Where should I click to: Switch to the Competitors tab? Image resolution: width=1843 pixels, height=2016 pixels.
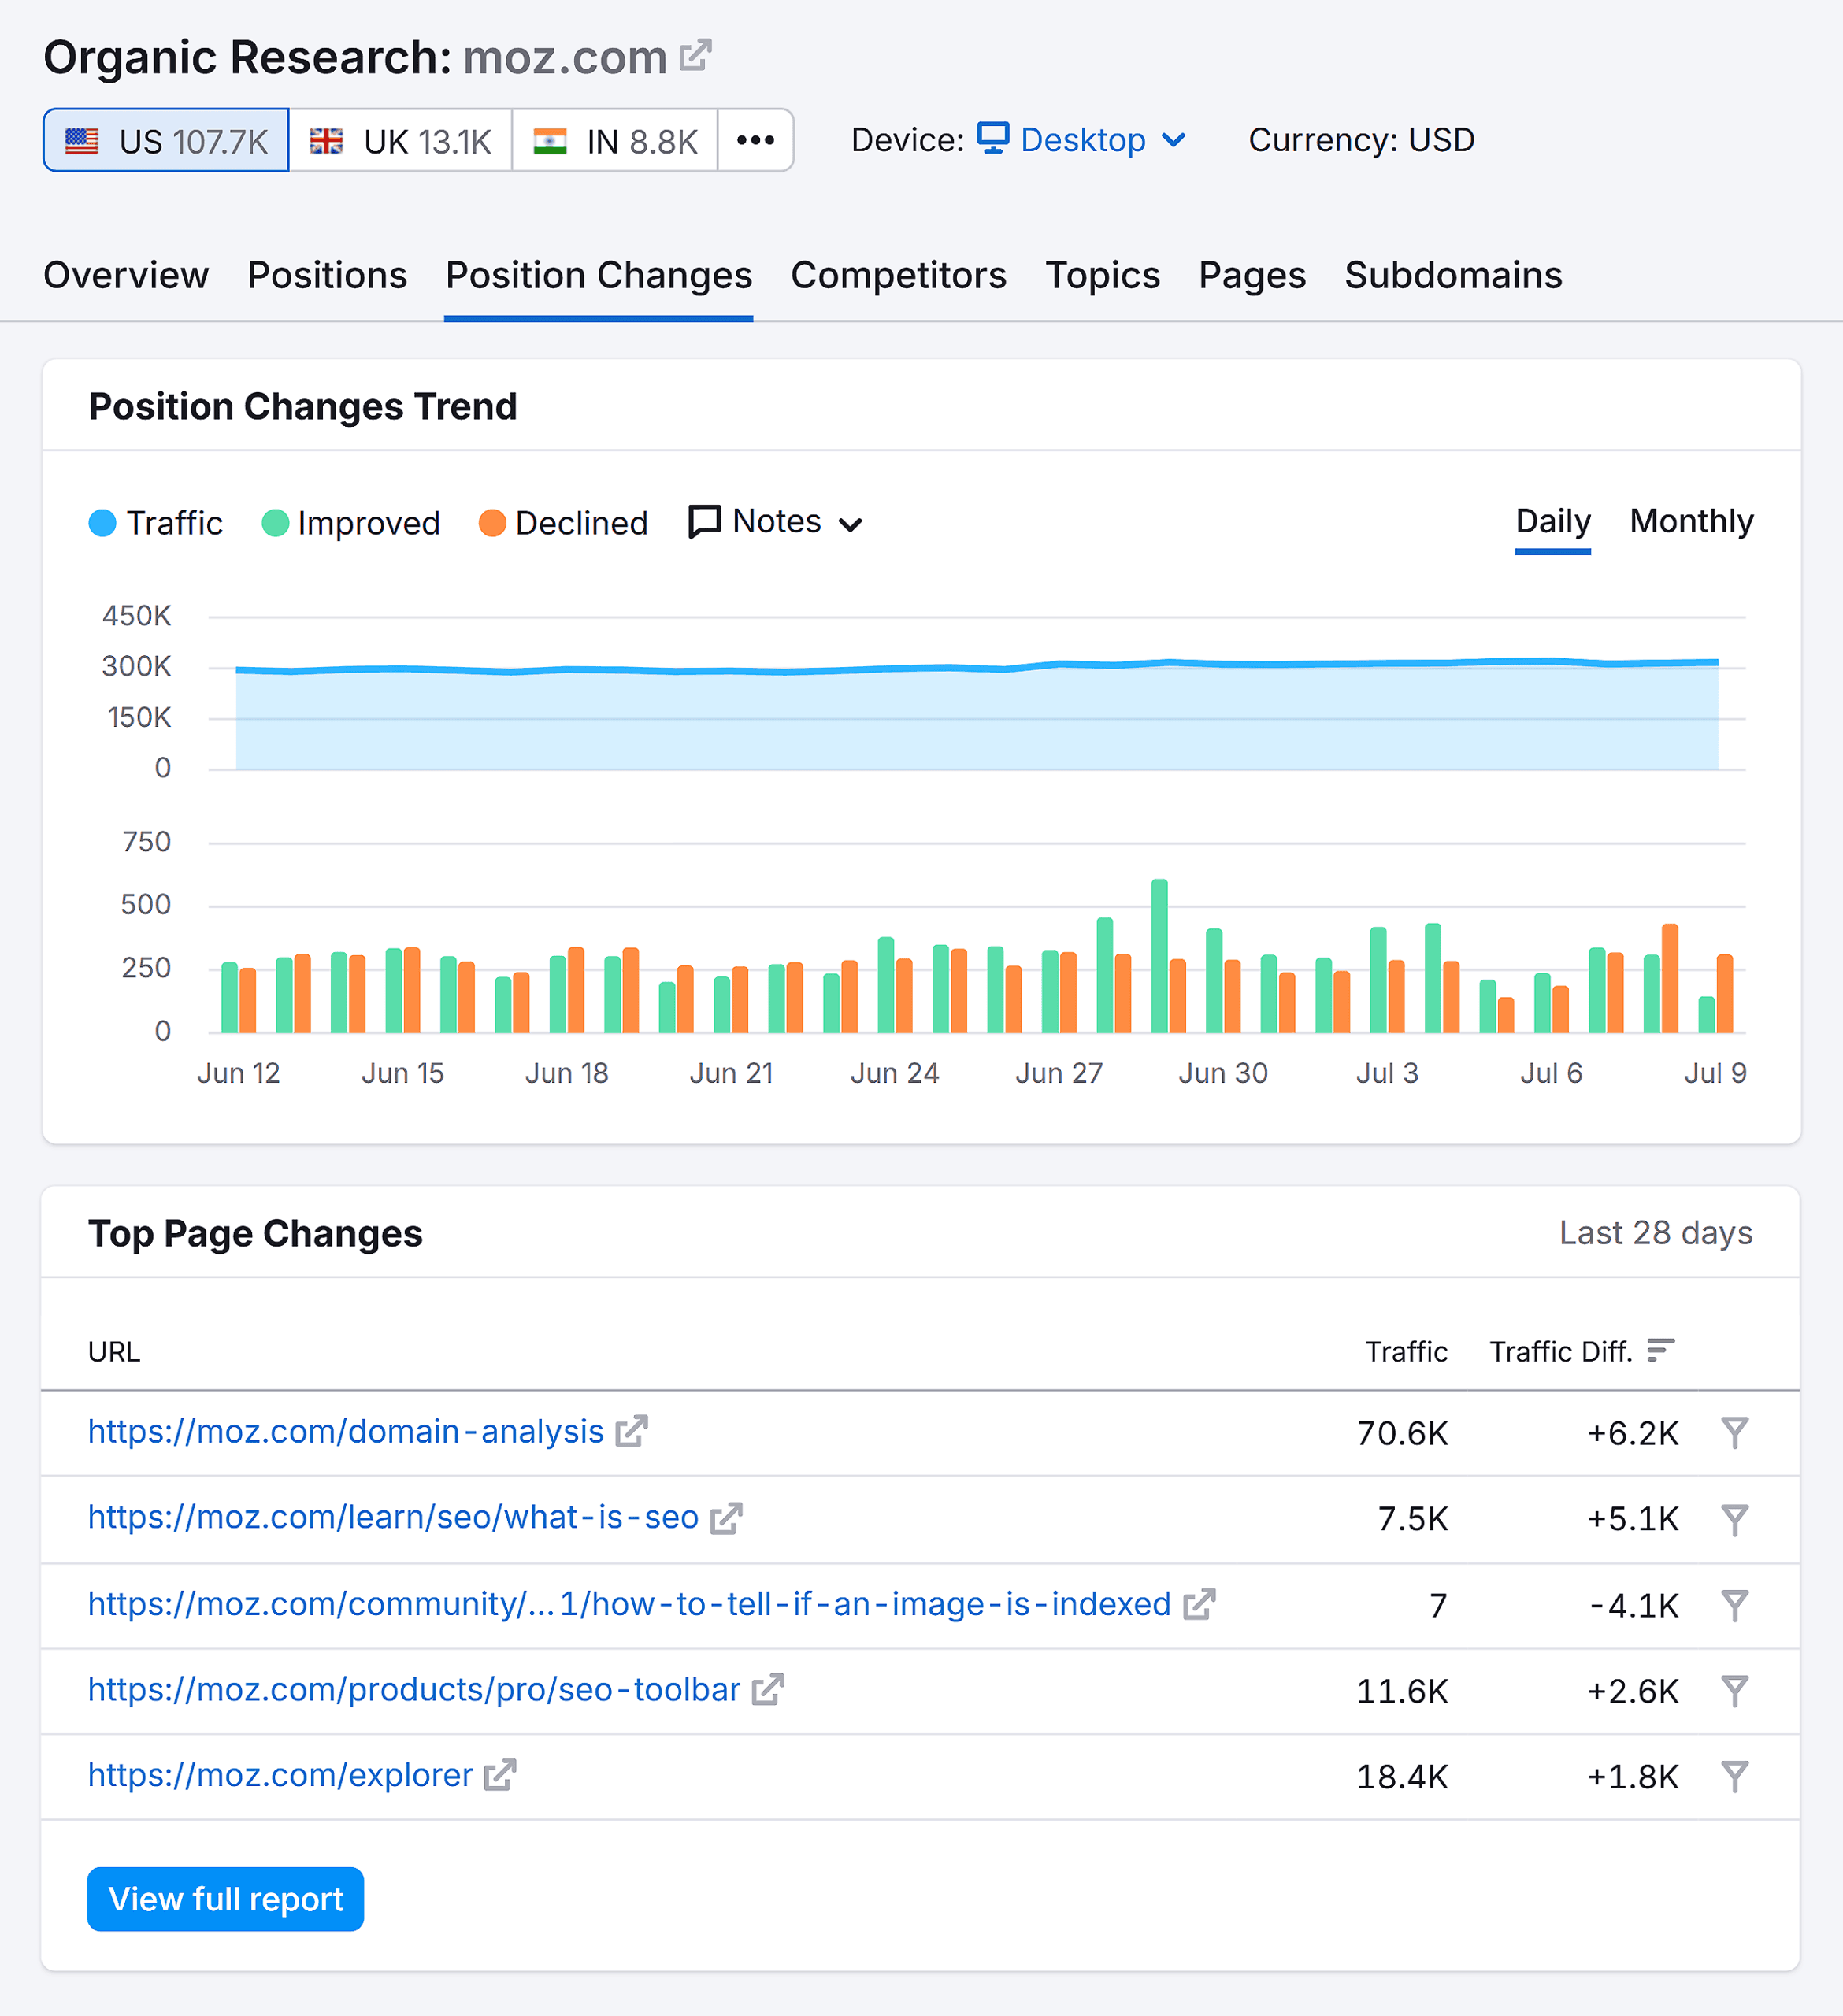pyautogui.click(x=898, y=275)
